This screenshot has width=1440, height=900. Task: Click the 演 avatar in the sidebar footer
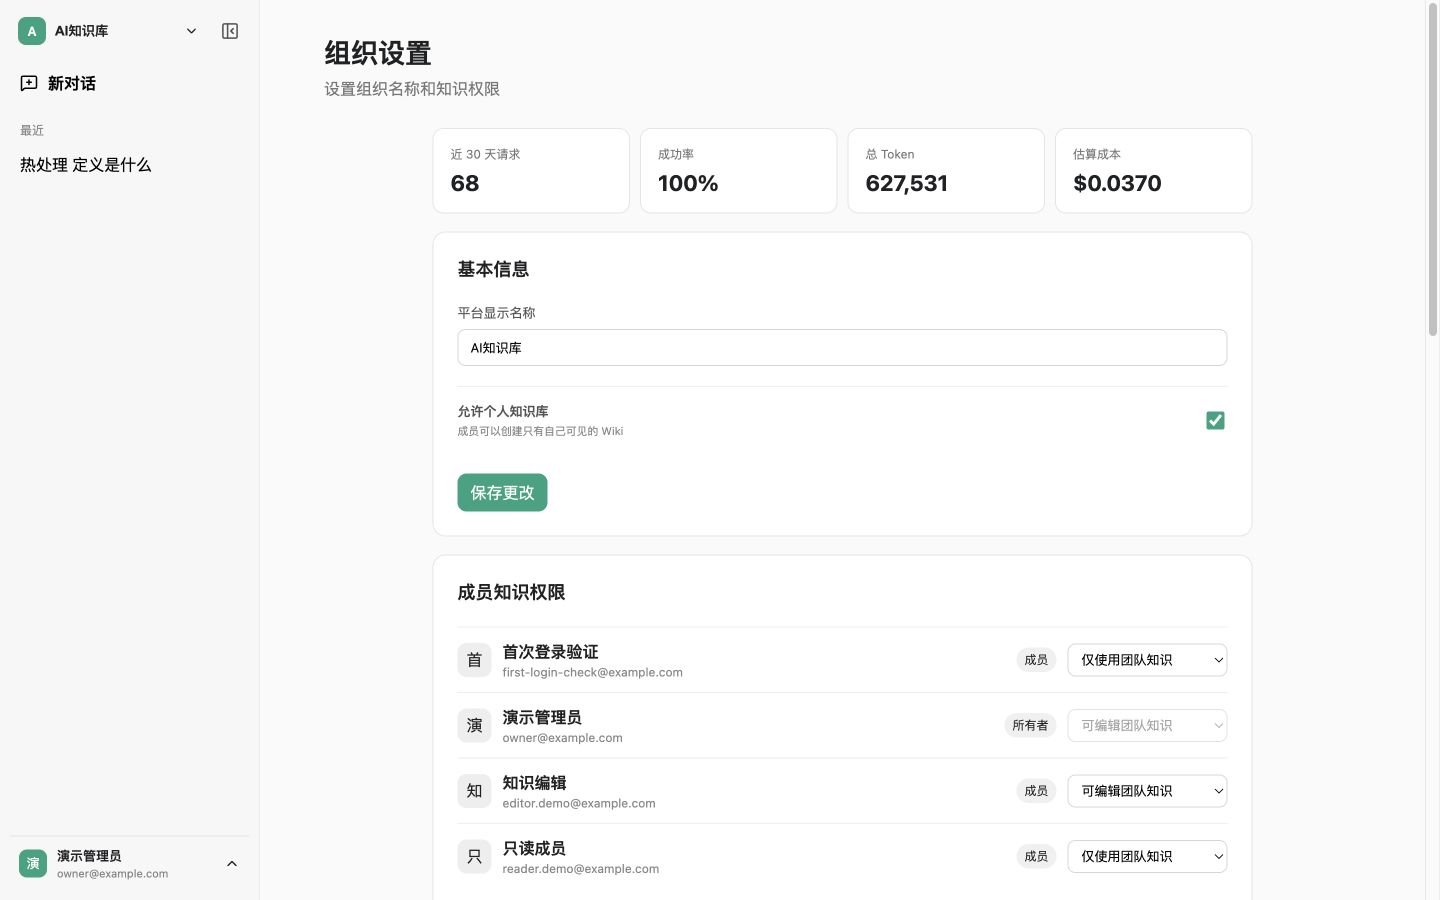pyautogui.click(x=33, y=864)
